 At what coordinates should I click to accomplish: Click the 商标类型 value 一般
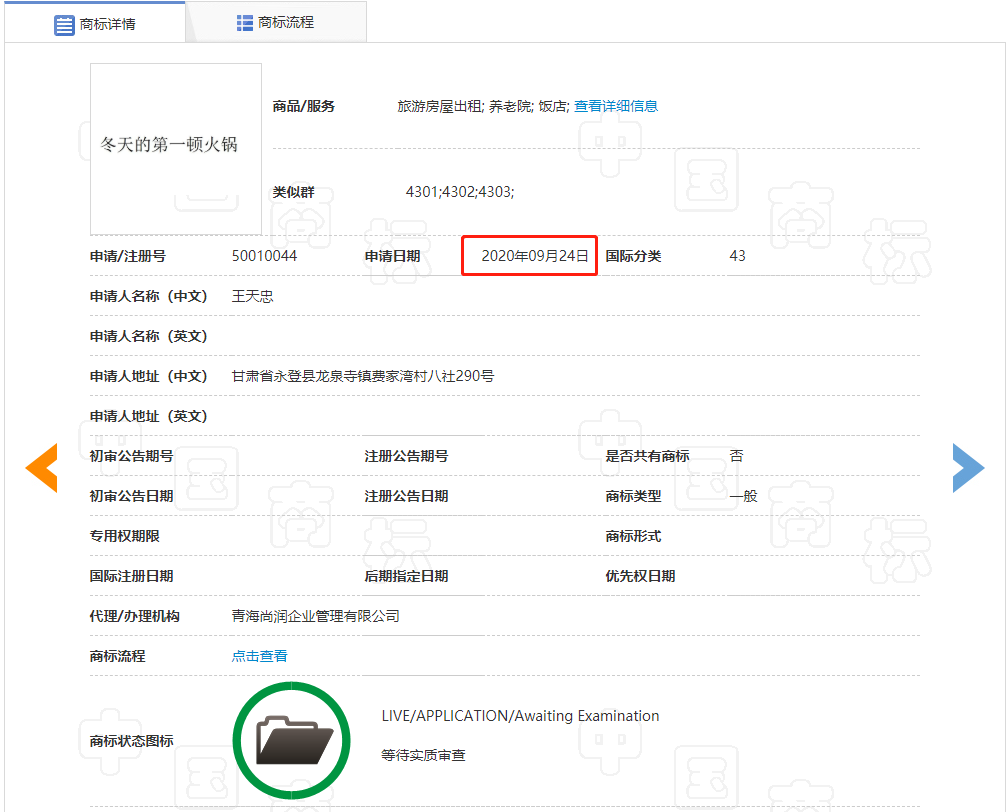[743, 496]
